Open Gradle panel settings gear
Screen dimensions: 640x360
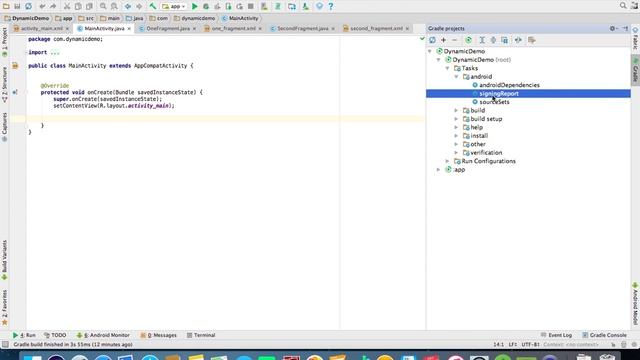click(613, 29)
